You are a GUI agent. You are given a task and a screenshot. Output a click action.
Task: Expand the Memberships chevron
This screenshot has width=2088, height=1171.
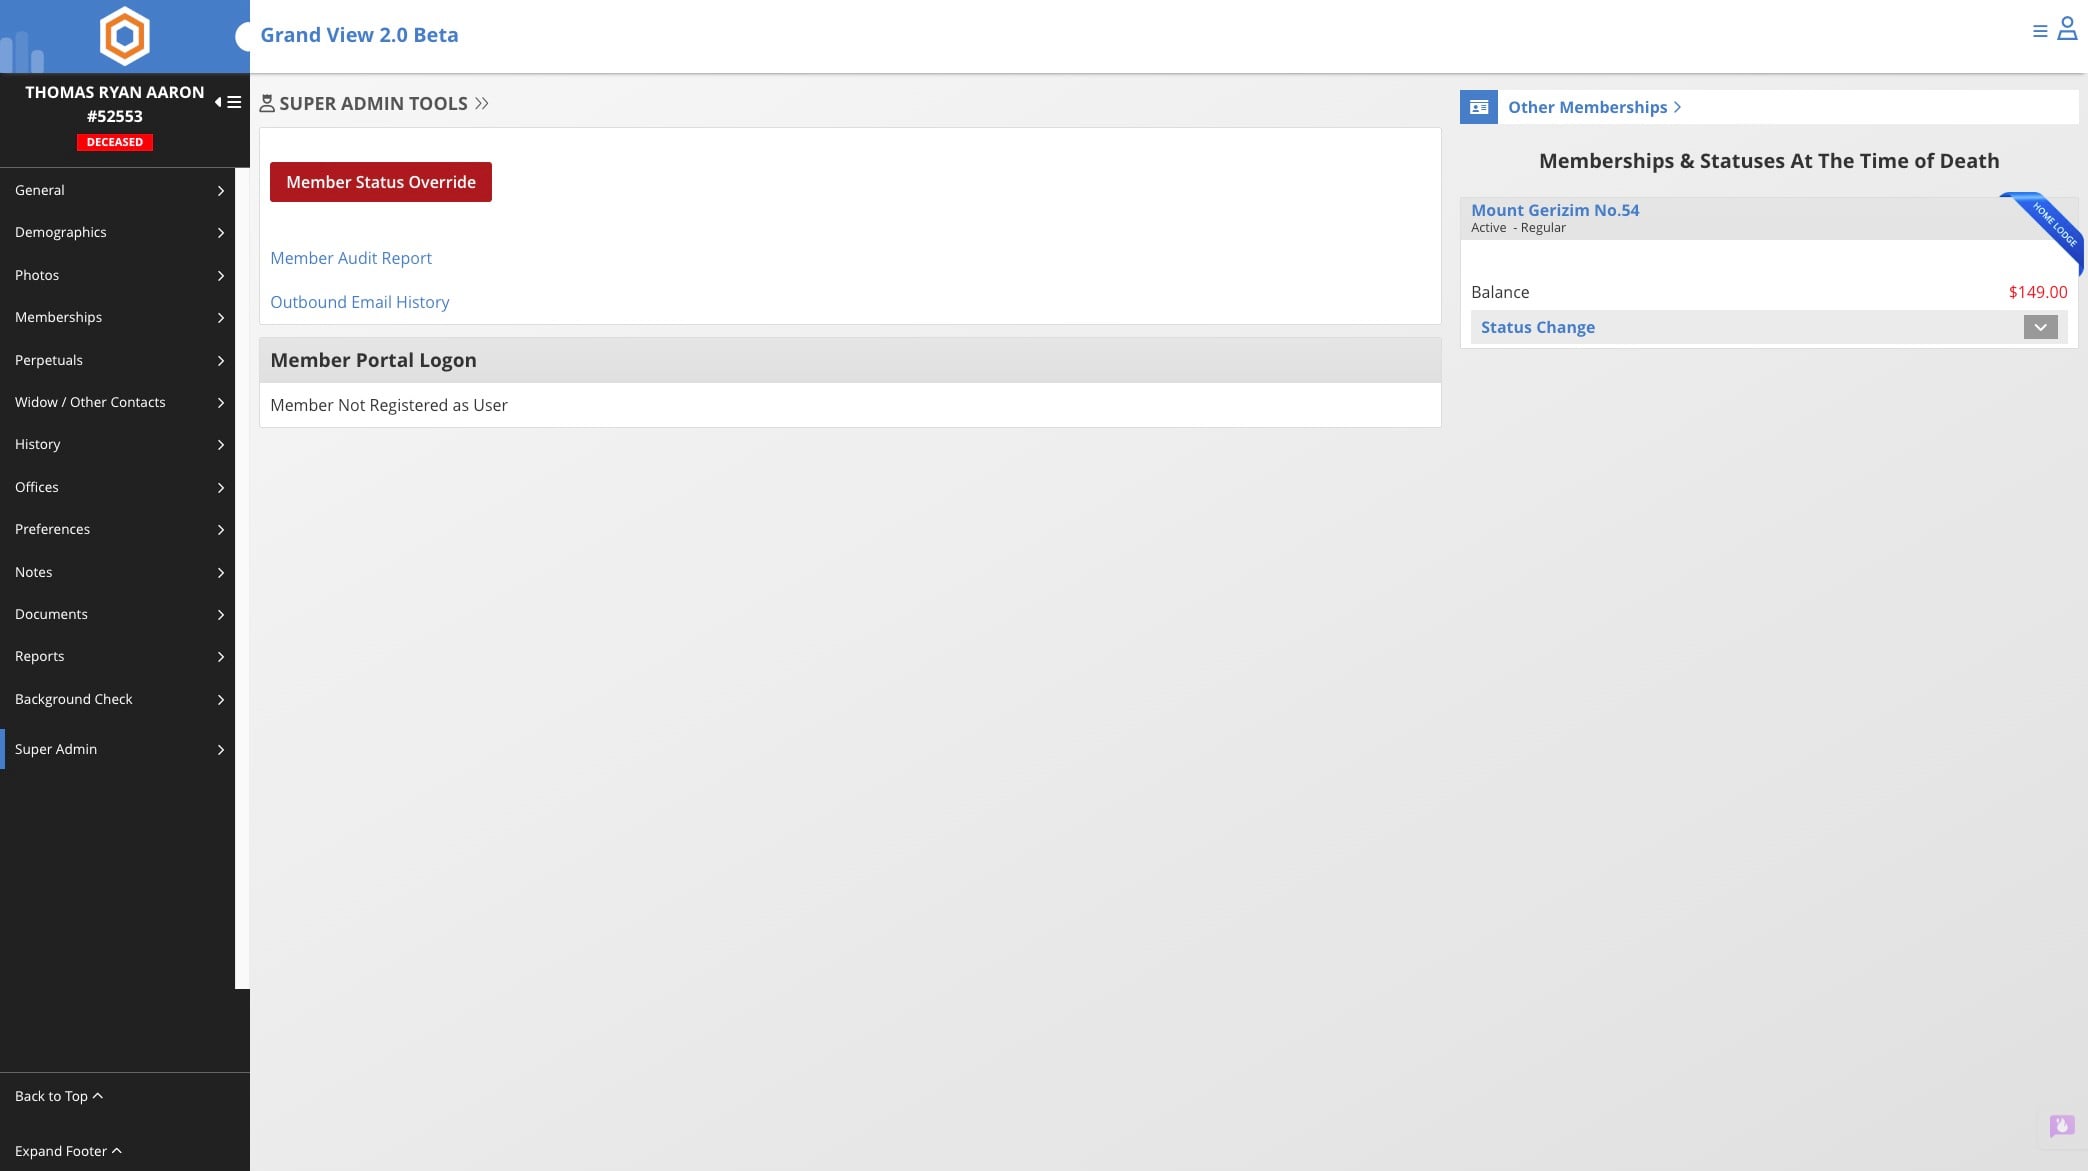(x=221, y=317)
